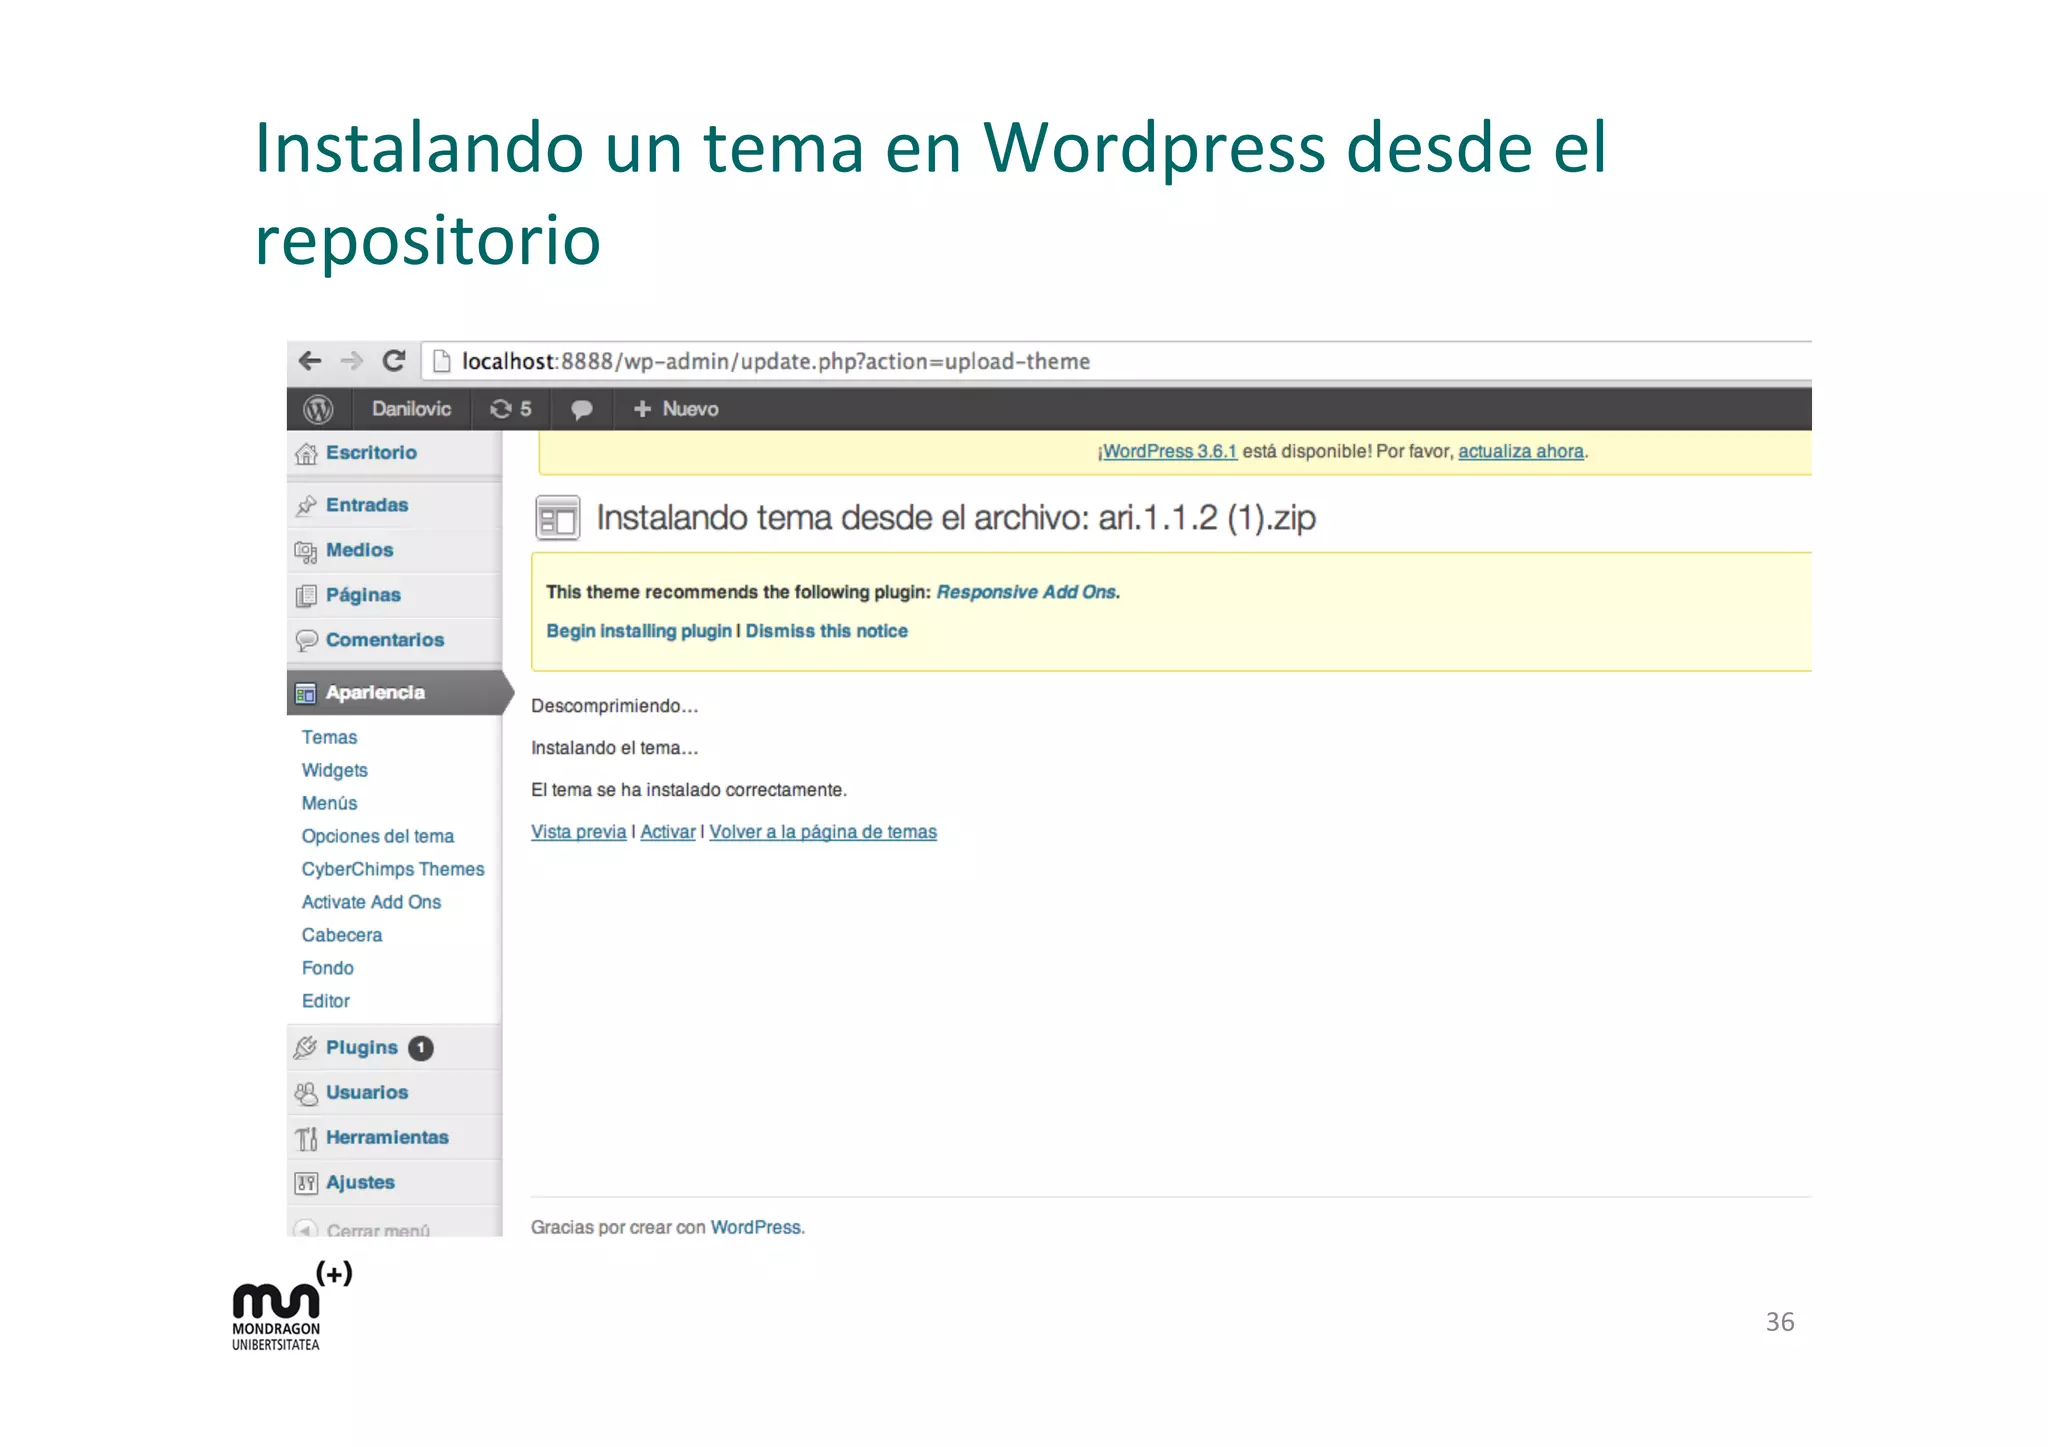The height and width of the screenshot is (1447, 2048).
Task: Open Ajustes in the sidebar
Action: tap(360, 1183)
